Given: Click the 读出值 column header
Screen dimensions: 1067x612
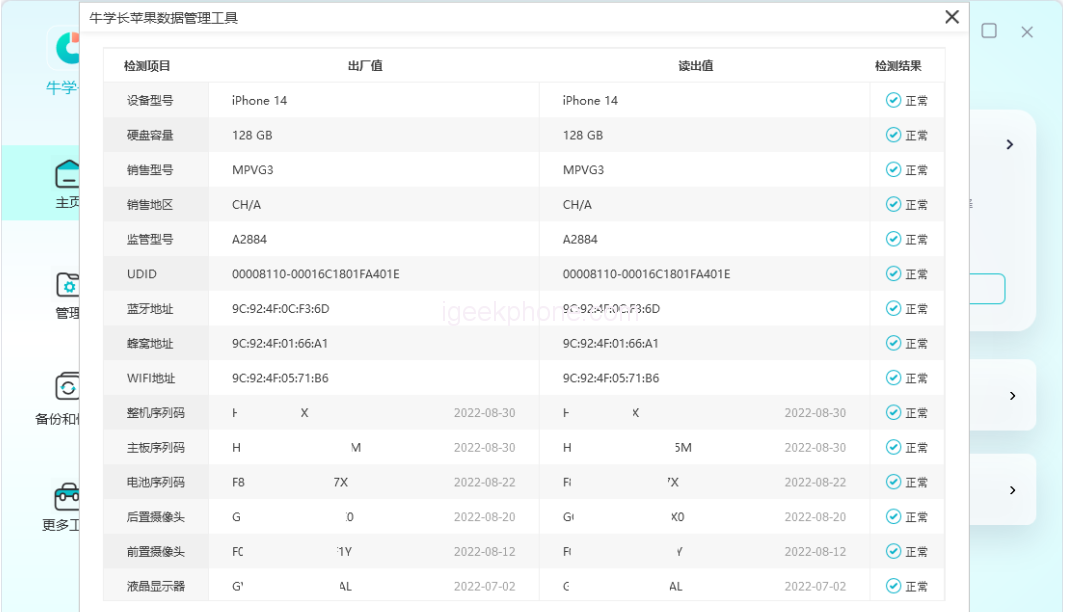Looking at the screenshot, I should 695,66.
